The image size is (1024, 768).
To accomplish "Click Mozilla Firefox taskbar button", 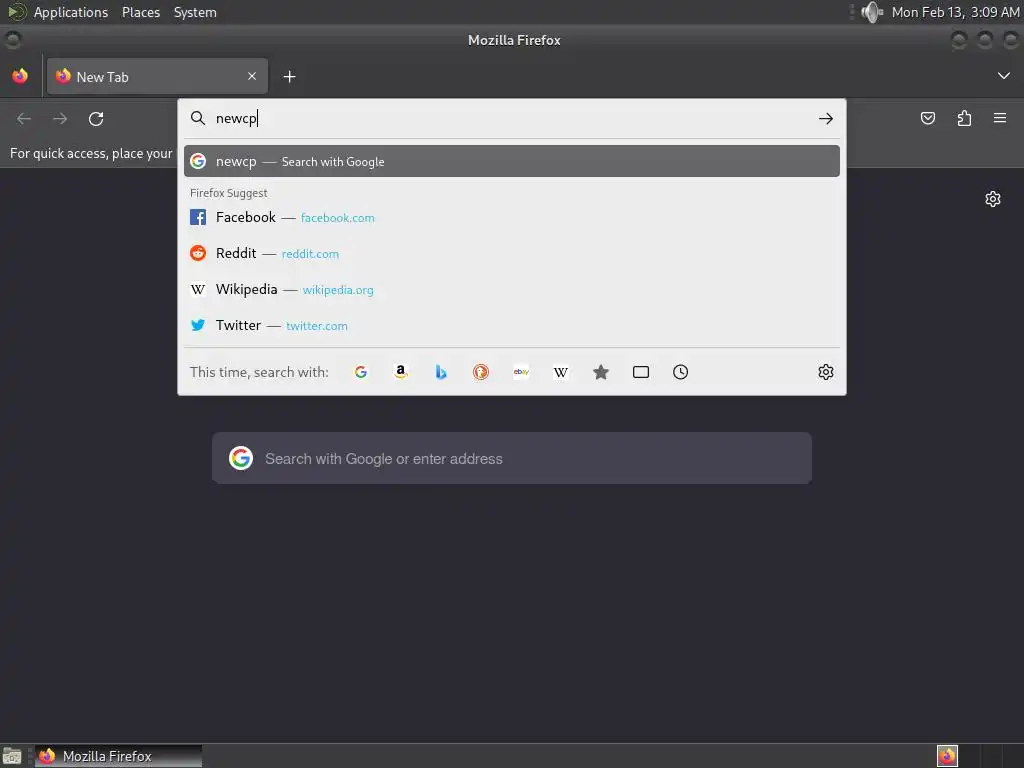I will tap(118, 756).
